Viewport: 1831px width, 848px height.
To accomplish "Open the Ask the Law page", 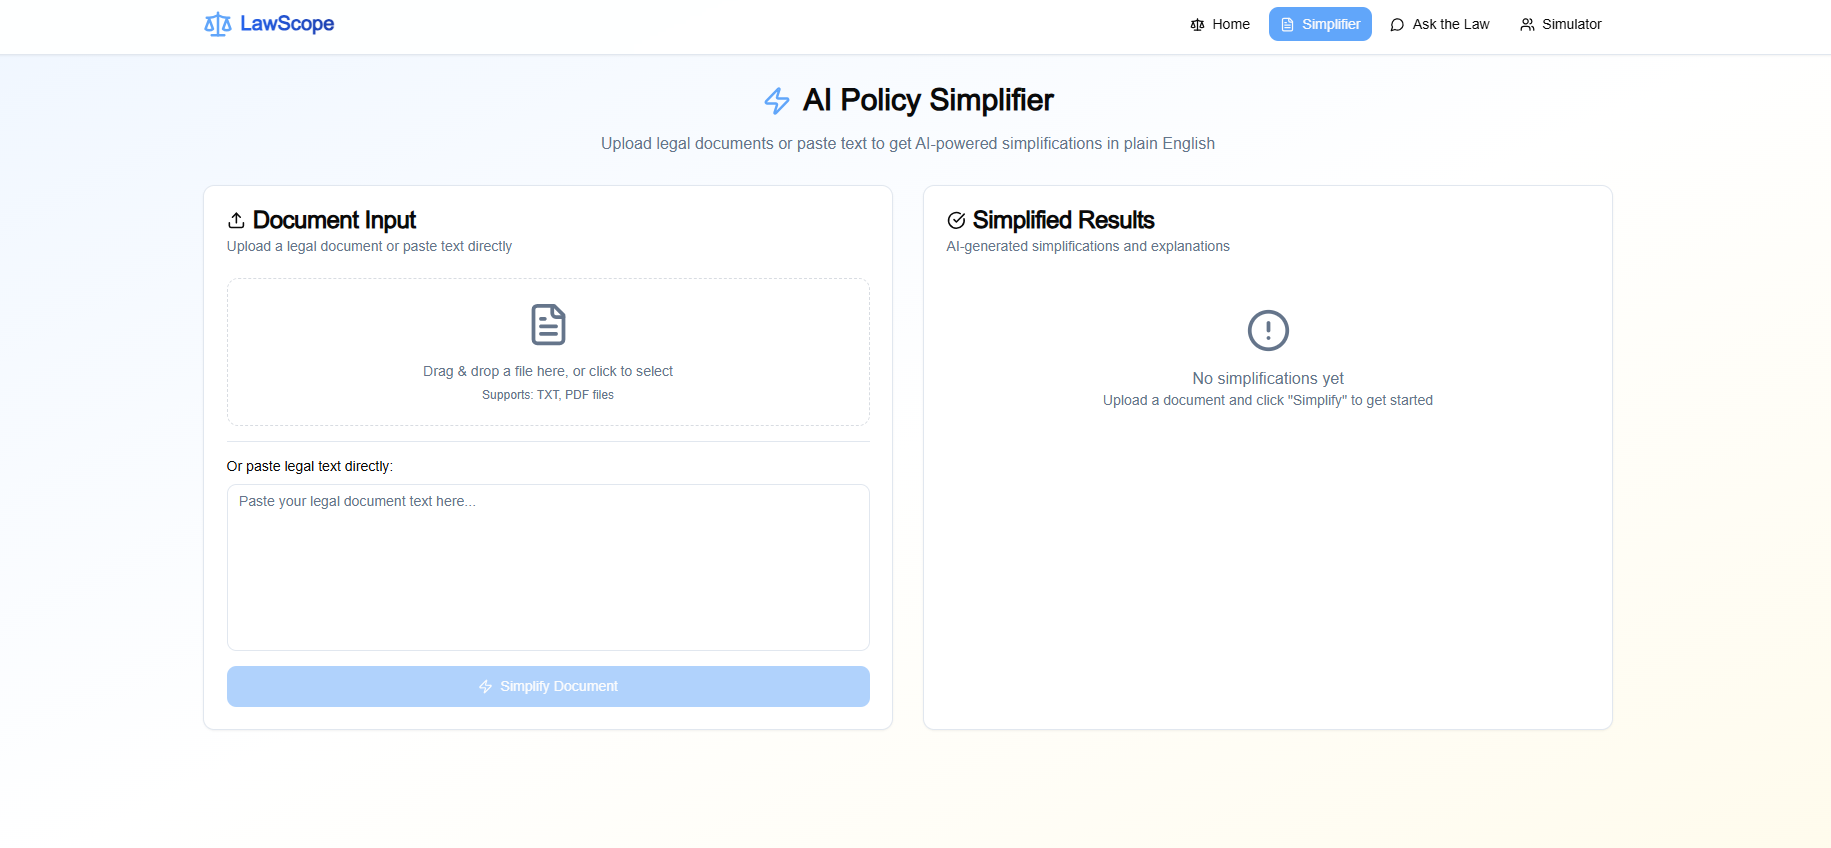I will [1450, 25].
